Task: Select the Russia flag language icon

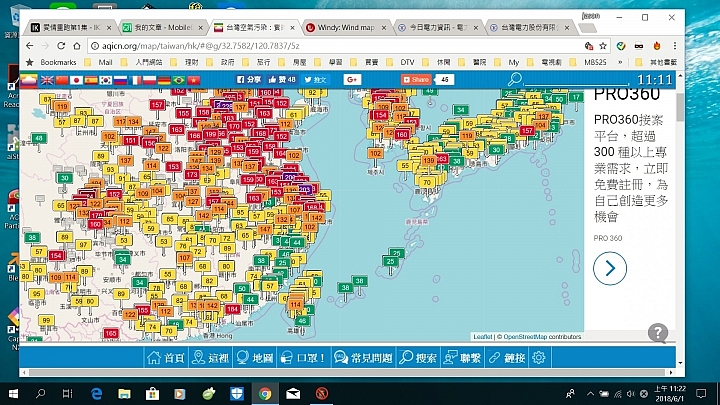Action: [x=120, y=80]
